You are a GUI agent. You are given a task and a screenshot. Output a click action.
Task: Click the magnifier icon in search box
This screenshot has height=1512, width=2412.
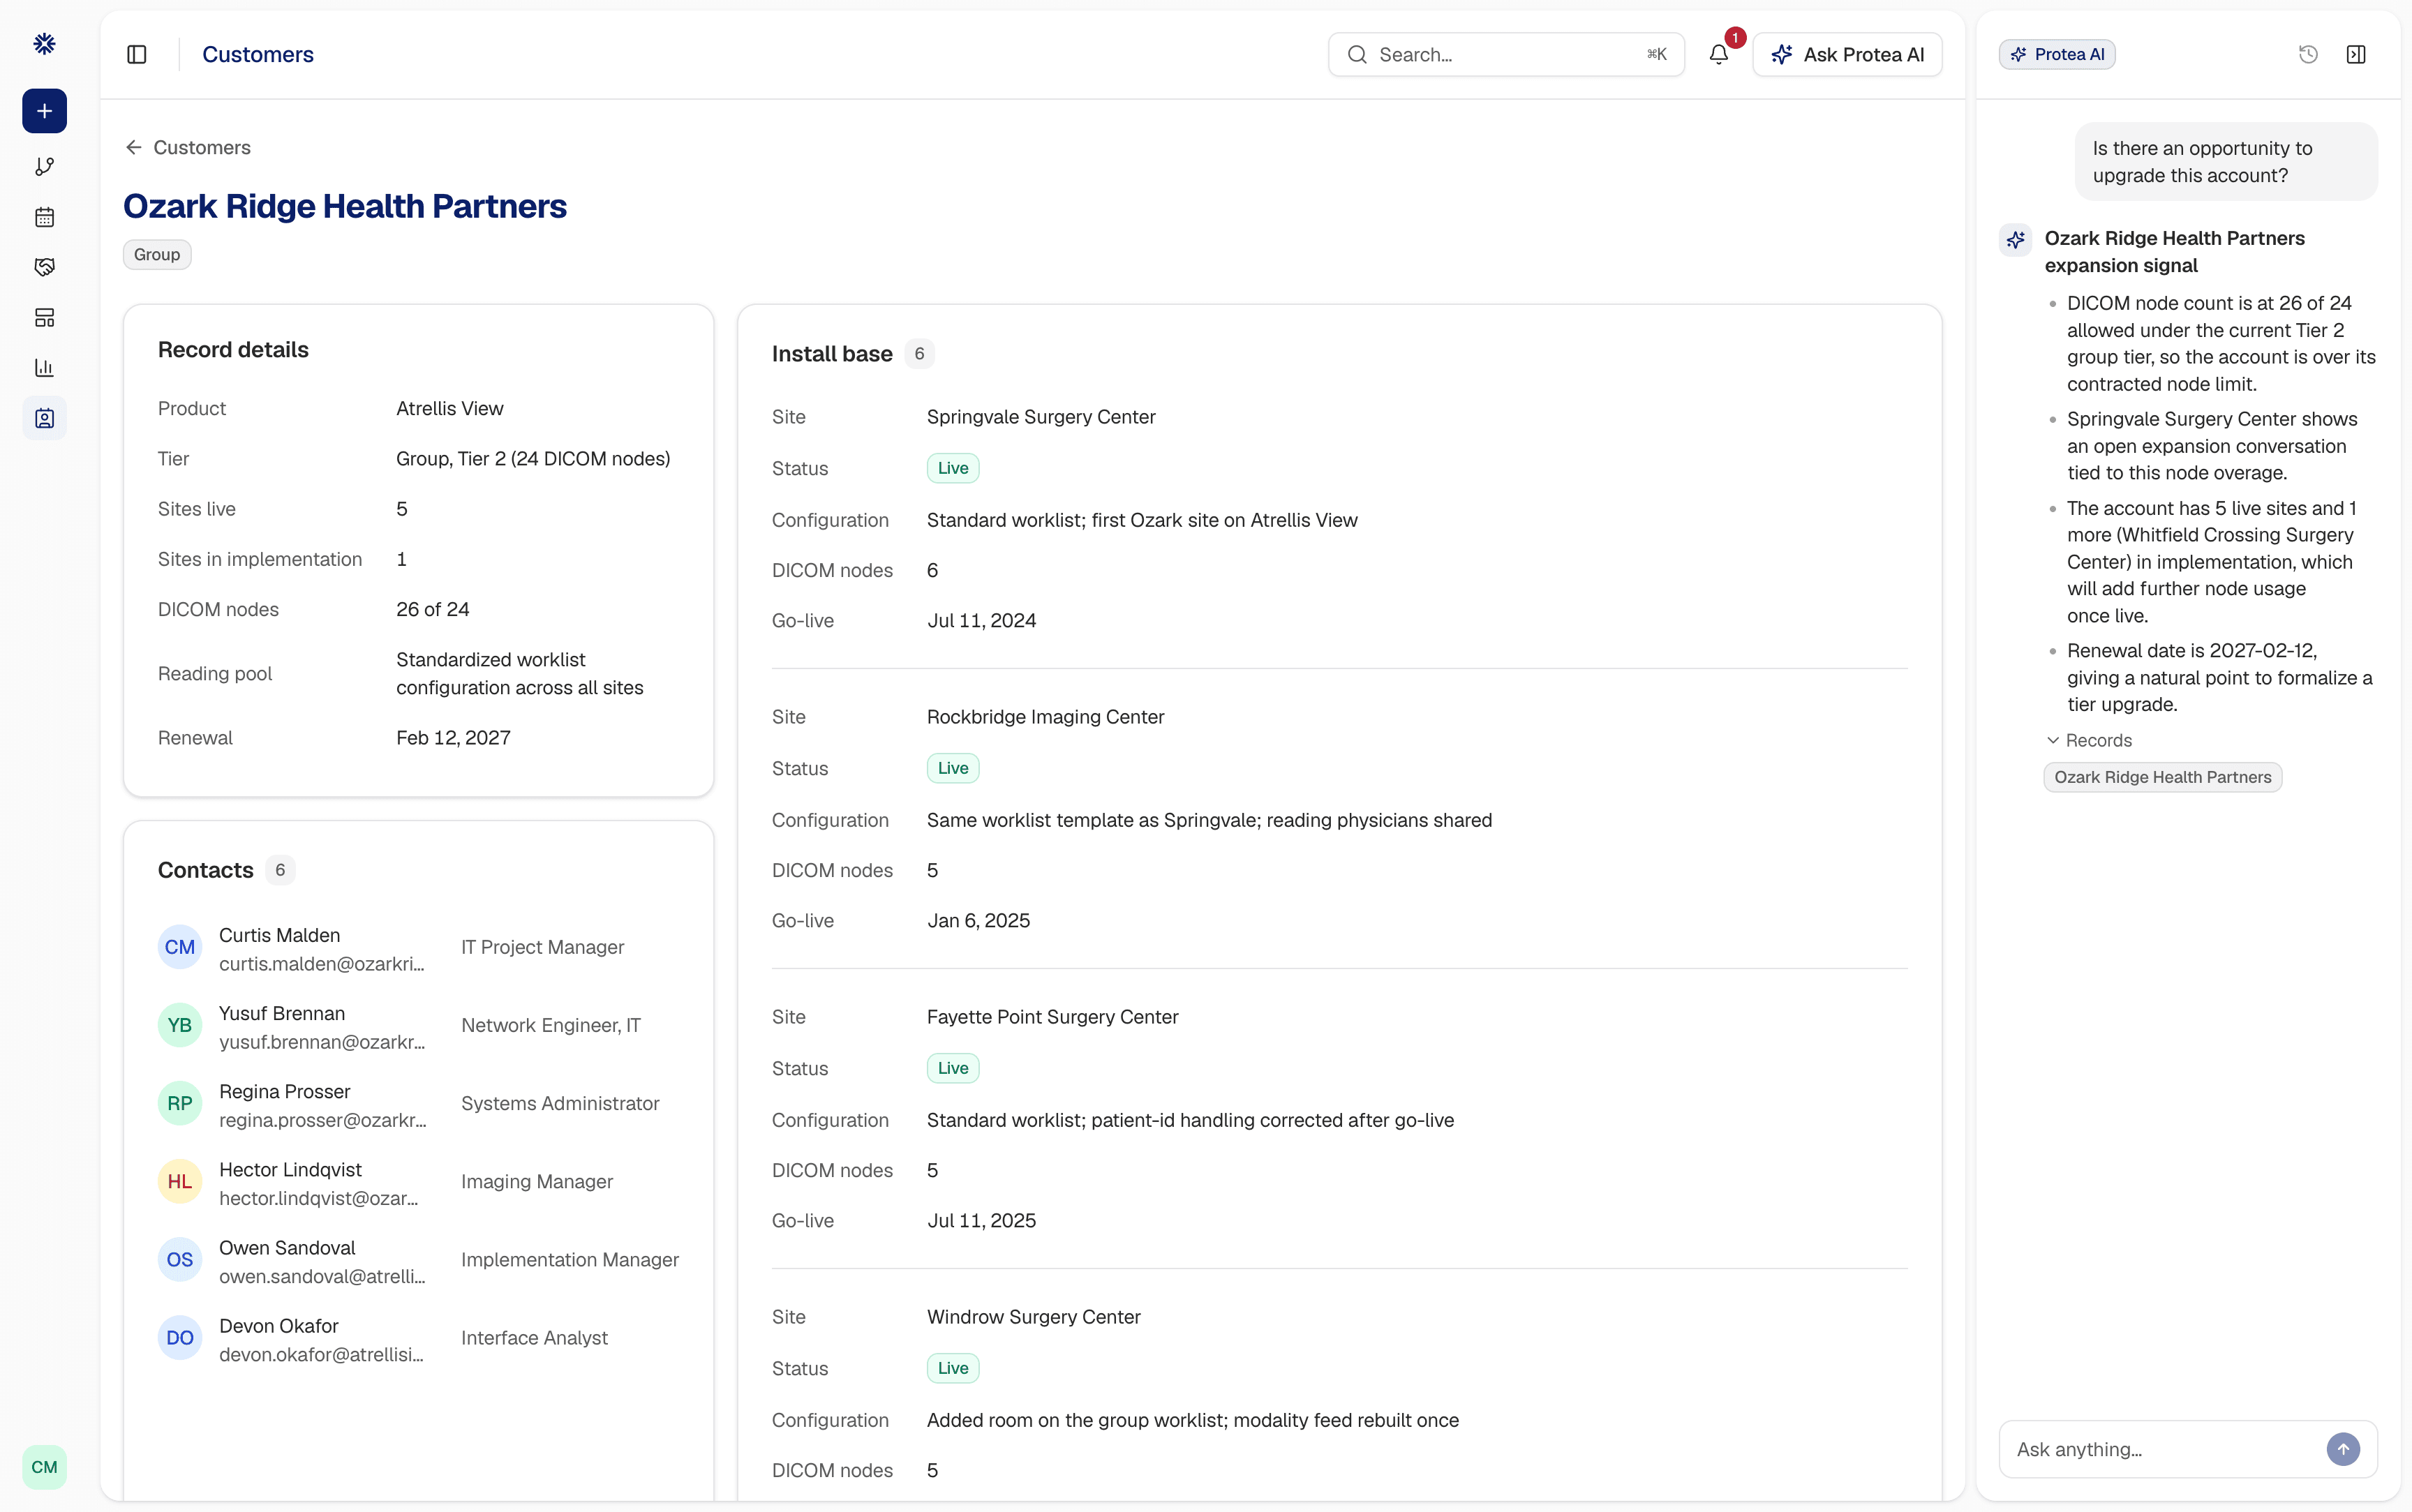pyautogui.click(x=1357, y=54)
